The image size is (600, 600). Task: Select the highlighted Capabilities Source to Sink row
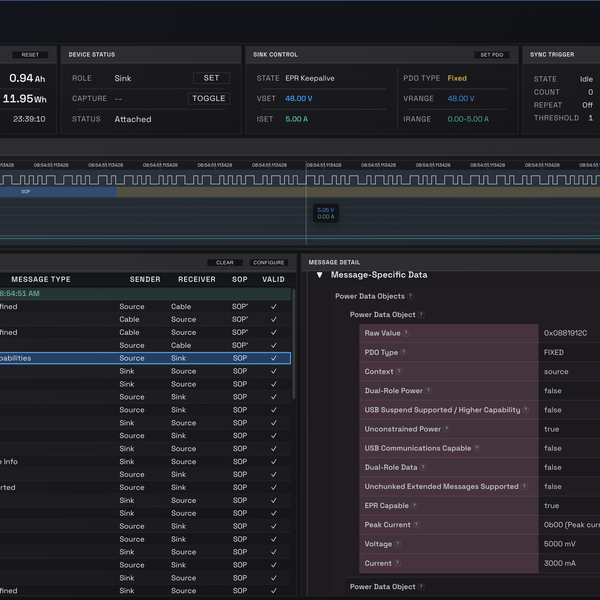click(x=145, y=358)
